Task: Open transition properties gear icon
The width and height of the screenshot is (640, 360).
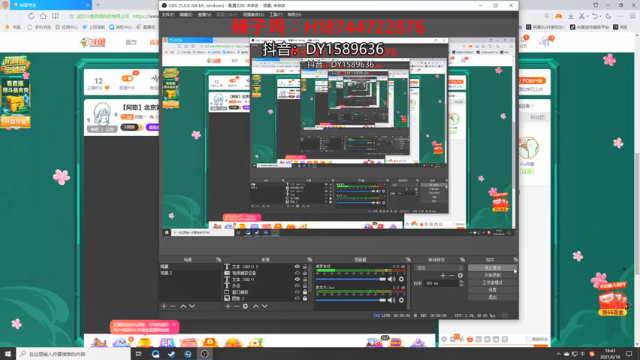Action: pyautogui.click(x=460, y=276)
